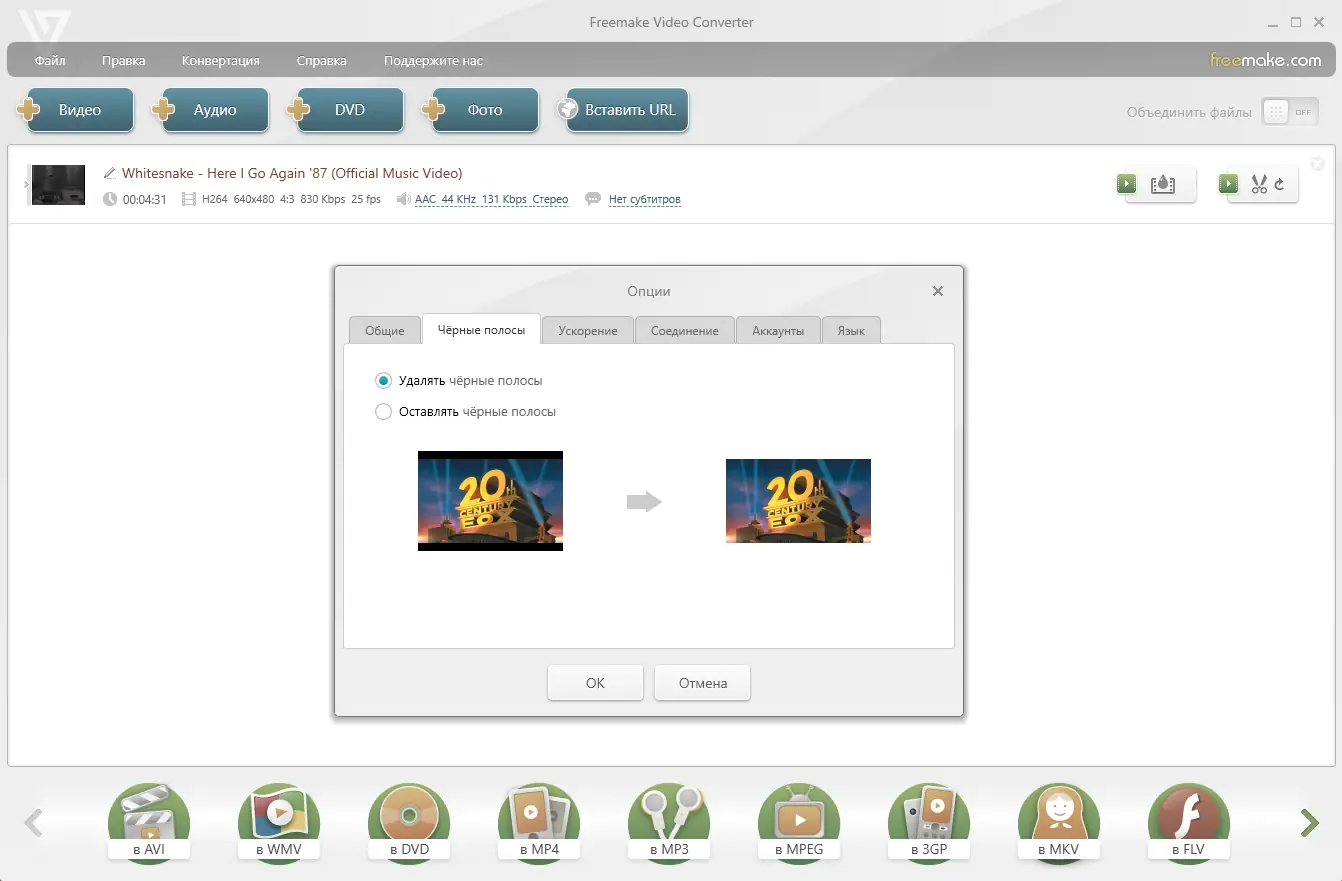Viewport: 1342px width, 881px height.
Task: Confirm options with the OK button
Action: (x=595, y=683)
